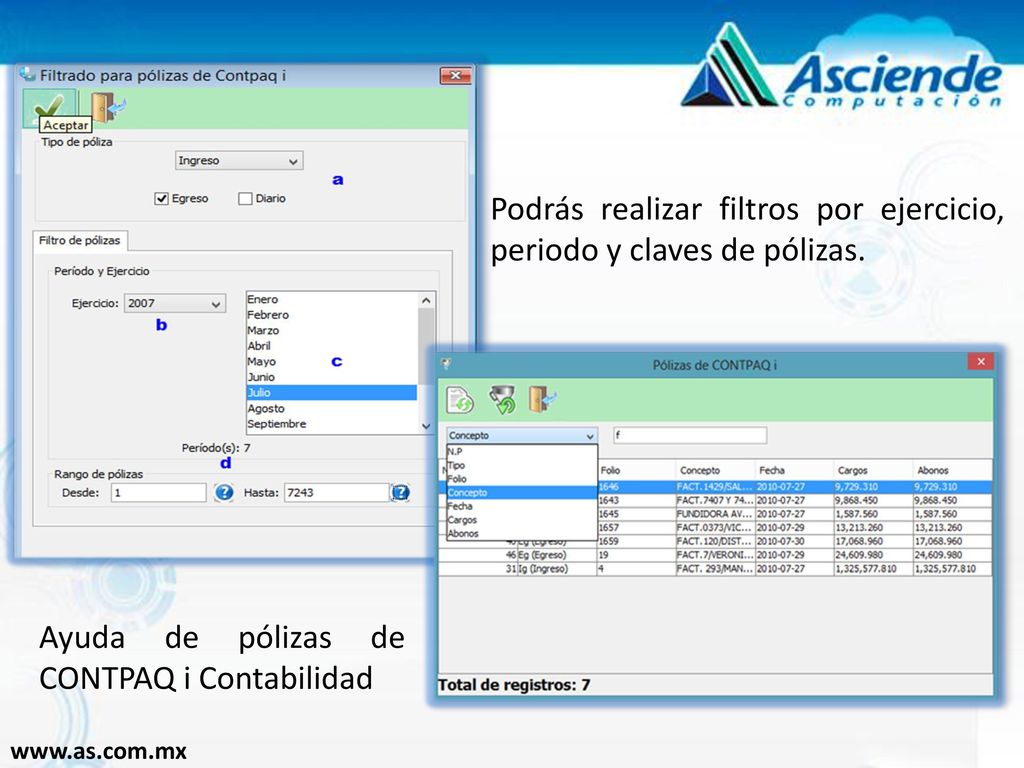Screen dimensions: 1024x768
Task: Click the Cargos column header
Action: coord(873,470)
